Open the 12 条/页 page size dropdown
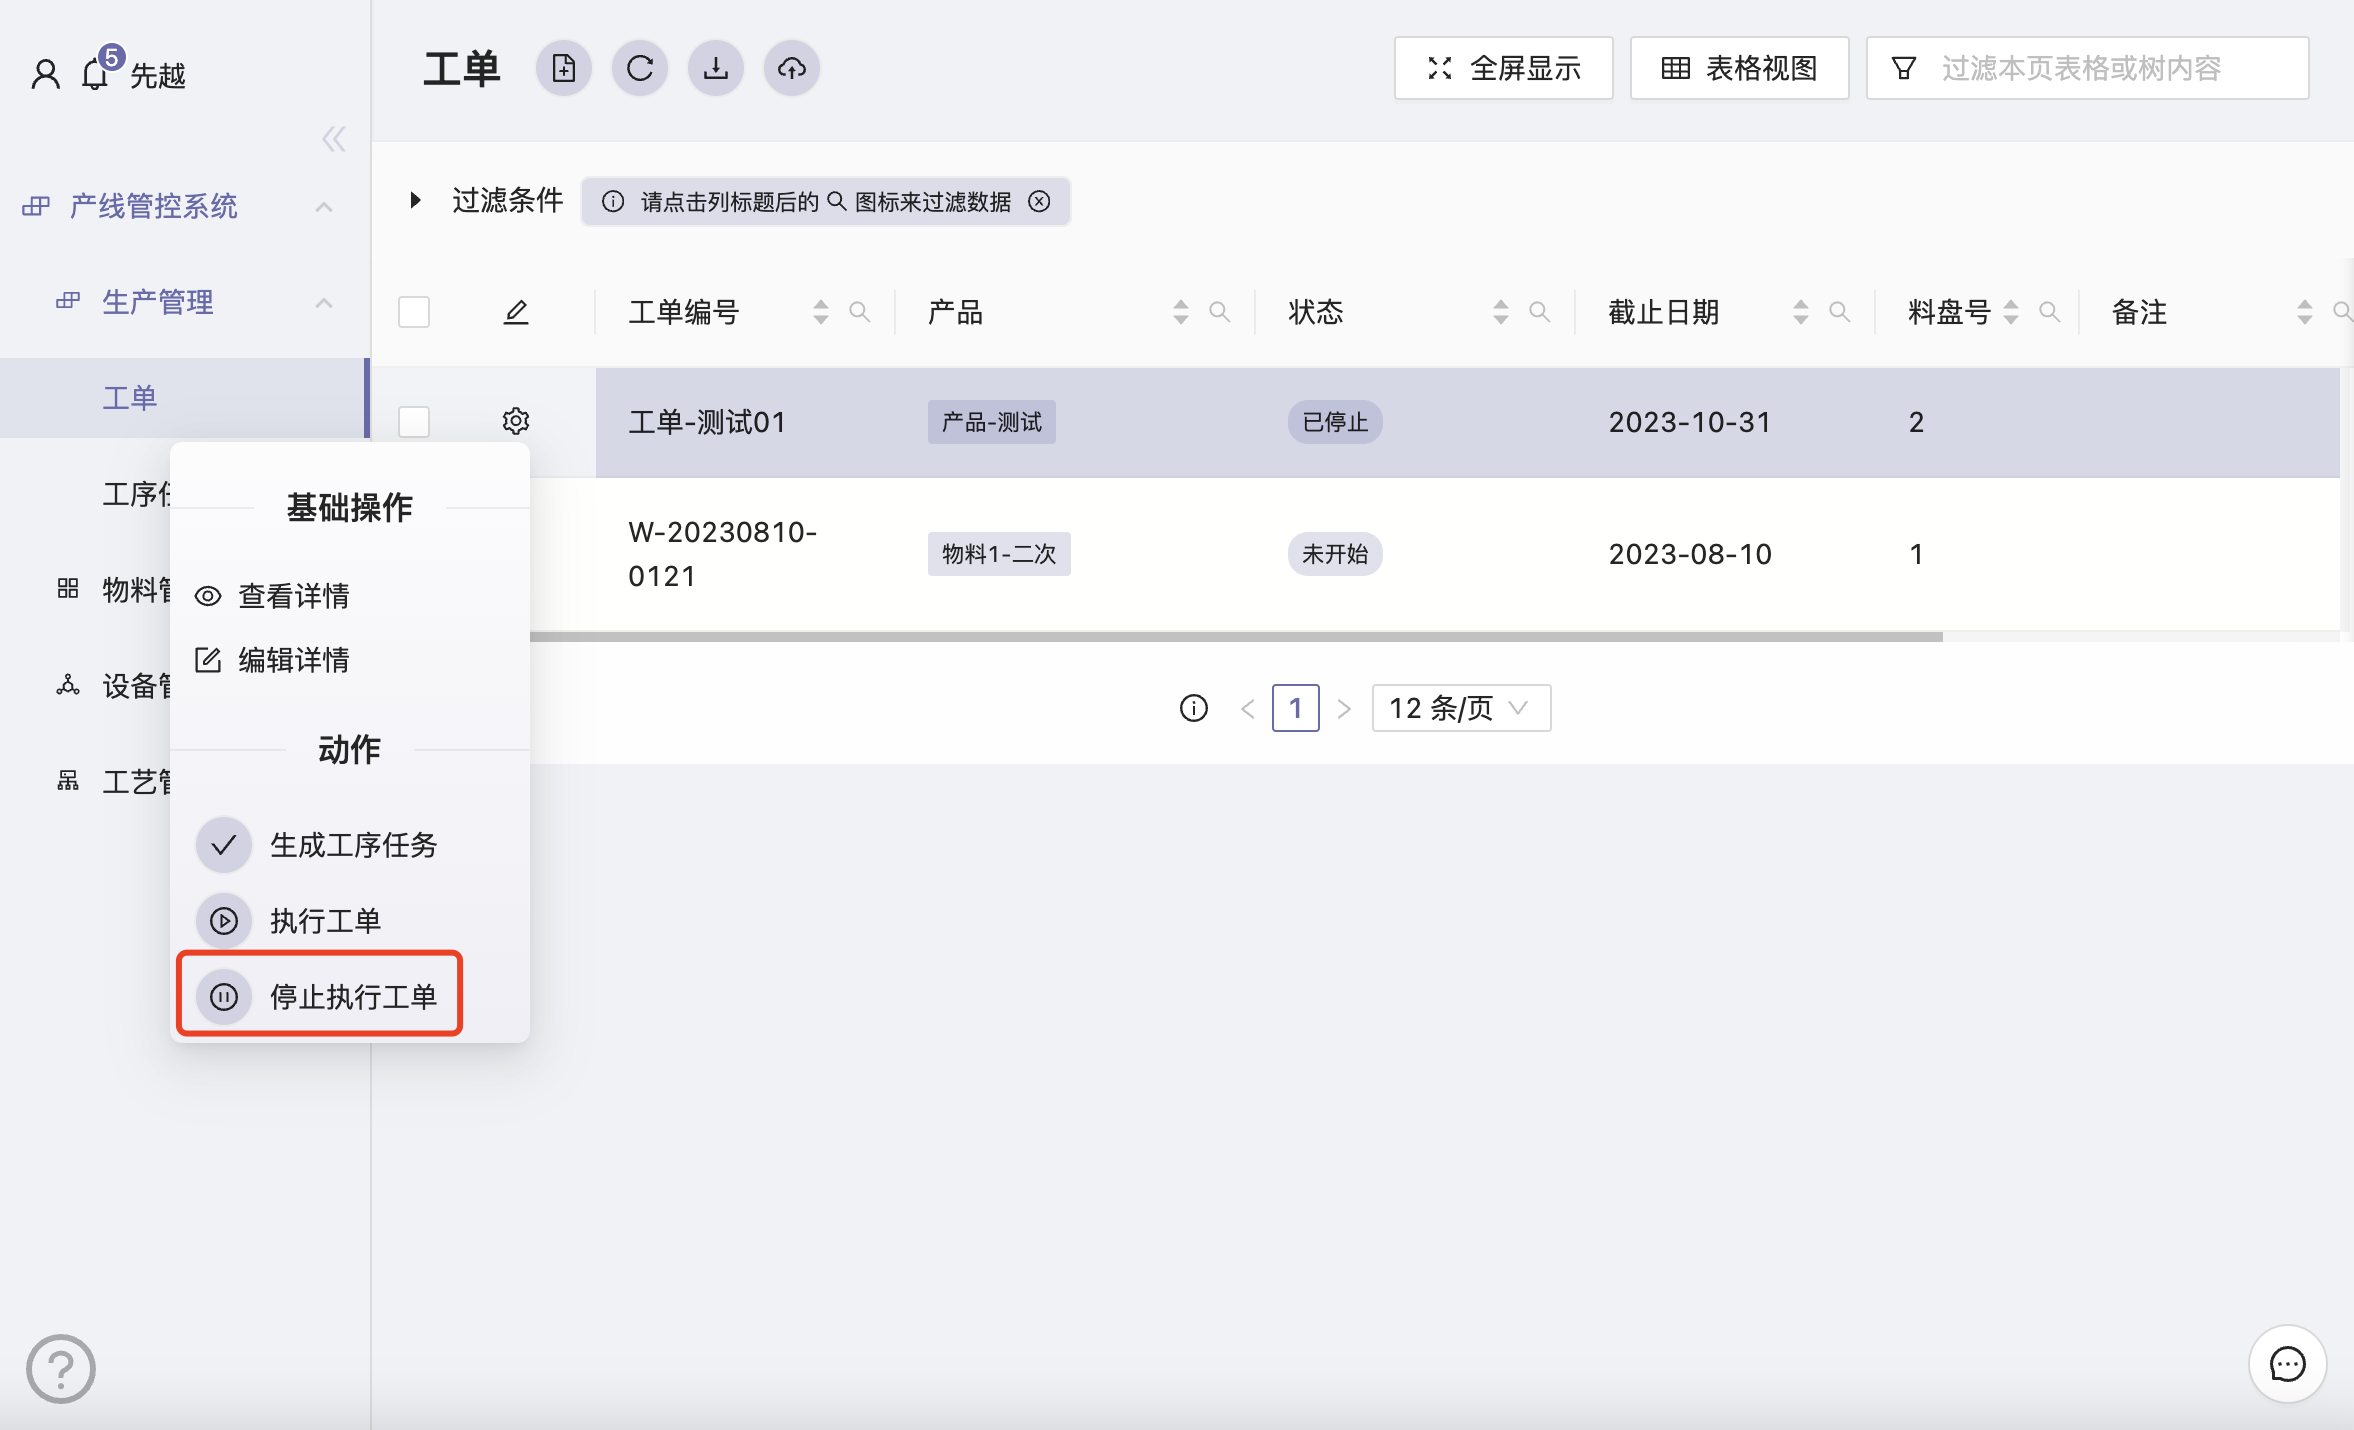 [x=1461, y=708]
